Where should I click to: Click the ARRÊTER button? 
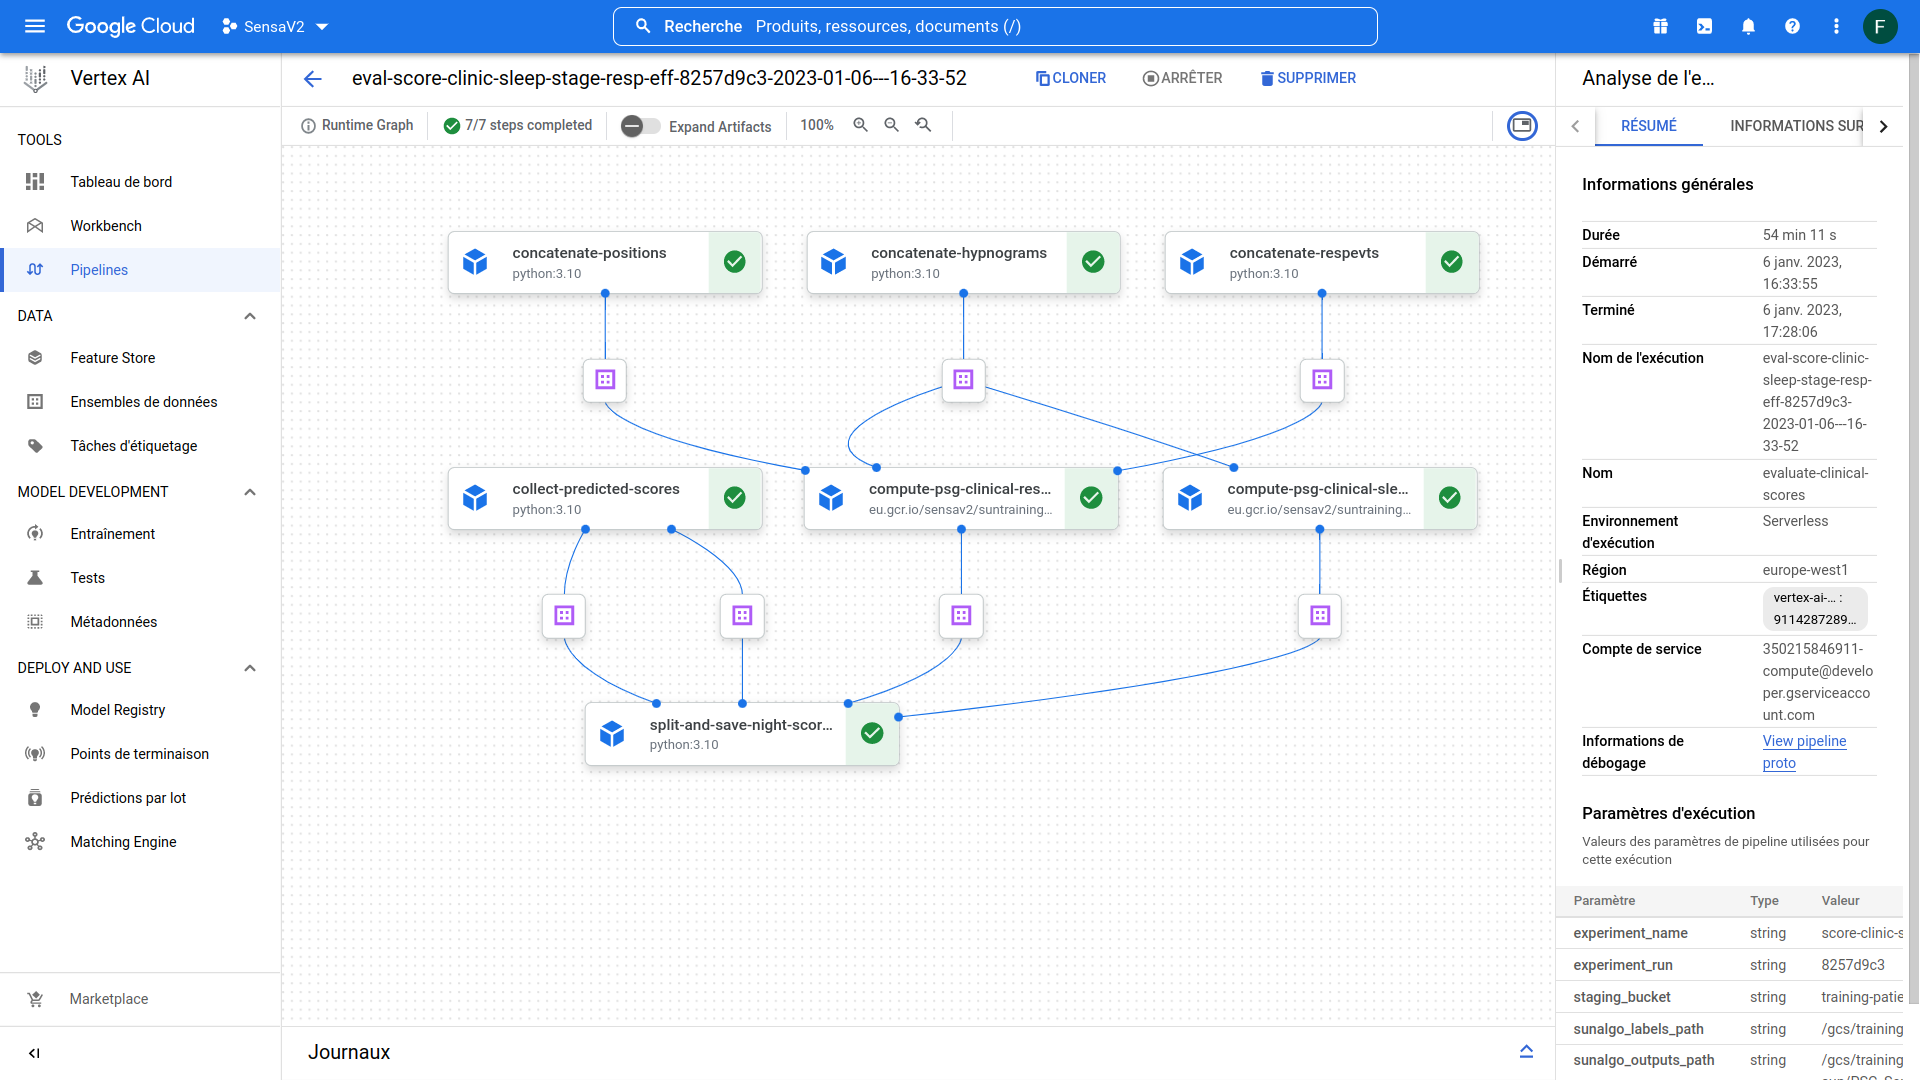(1182, 78)
